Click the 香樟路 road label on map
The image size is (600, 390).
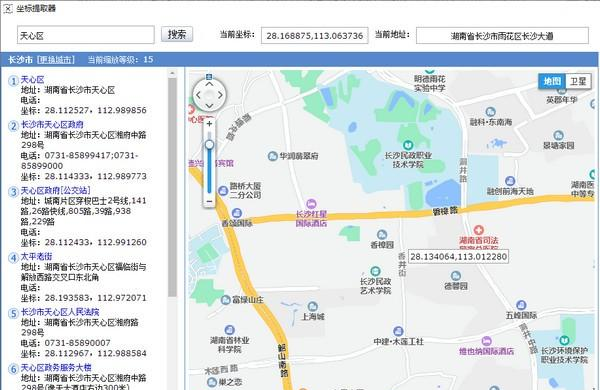[445, 211]
